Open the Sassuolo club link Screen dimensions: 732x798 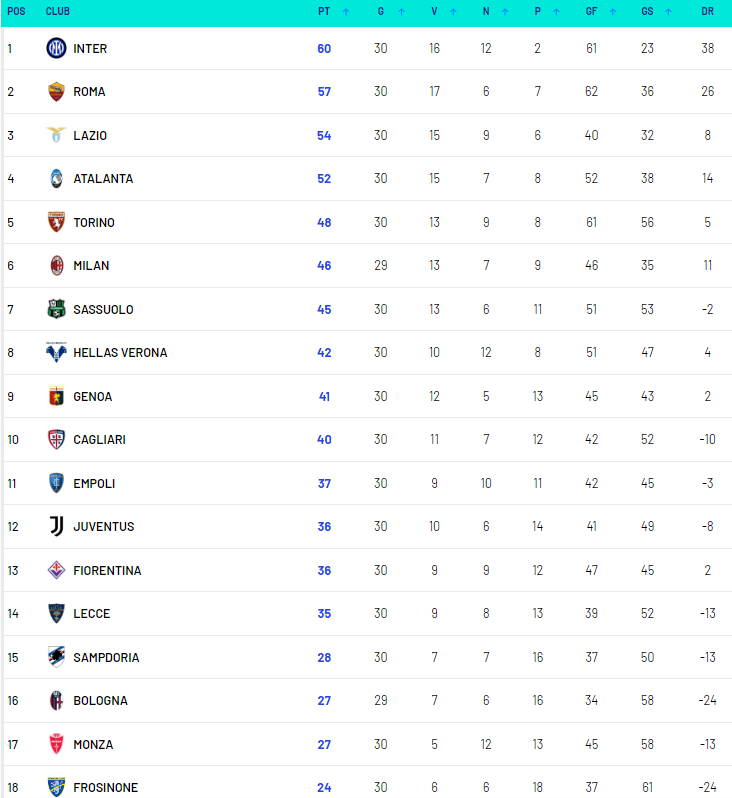(x=103, y=310)
